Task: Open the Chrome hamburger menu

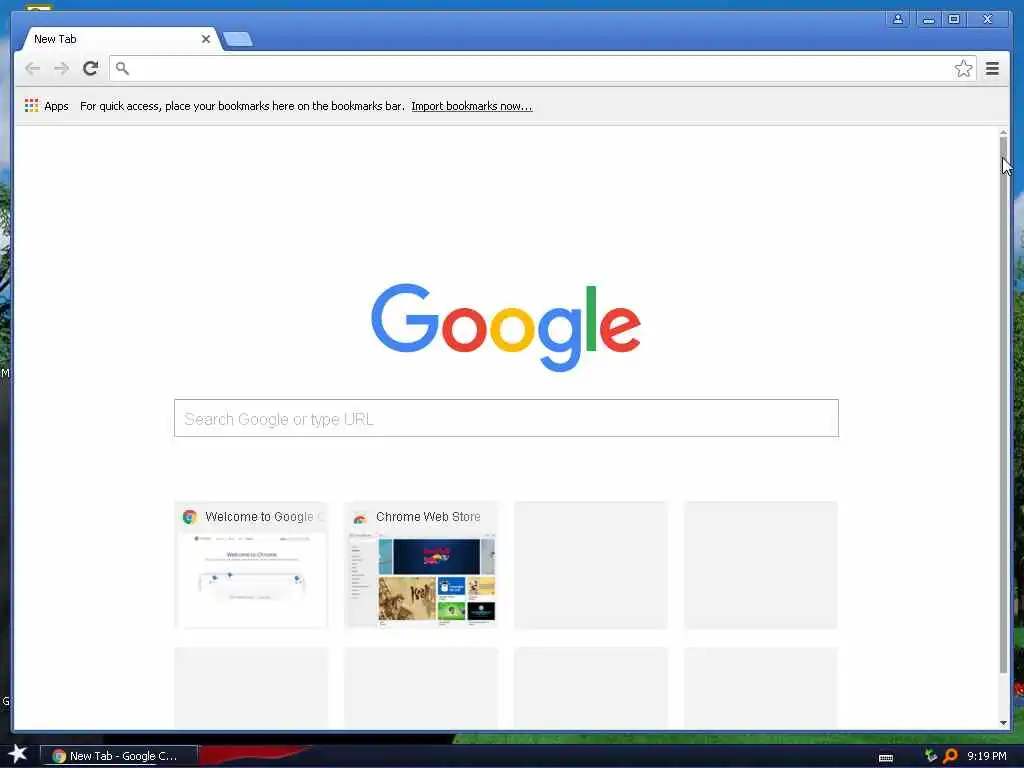Action: point(992,68)
